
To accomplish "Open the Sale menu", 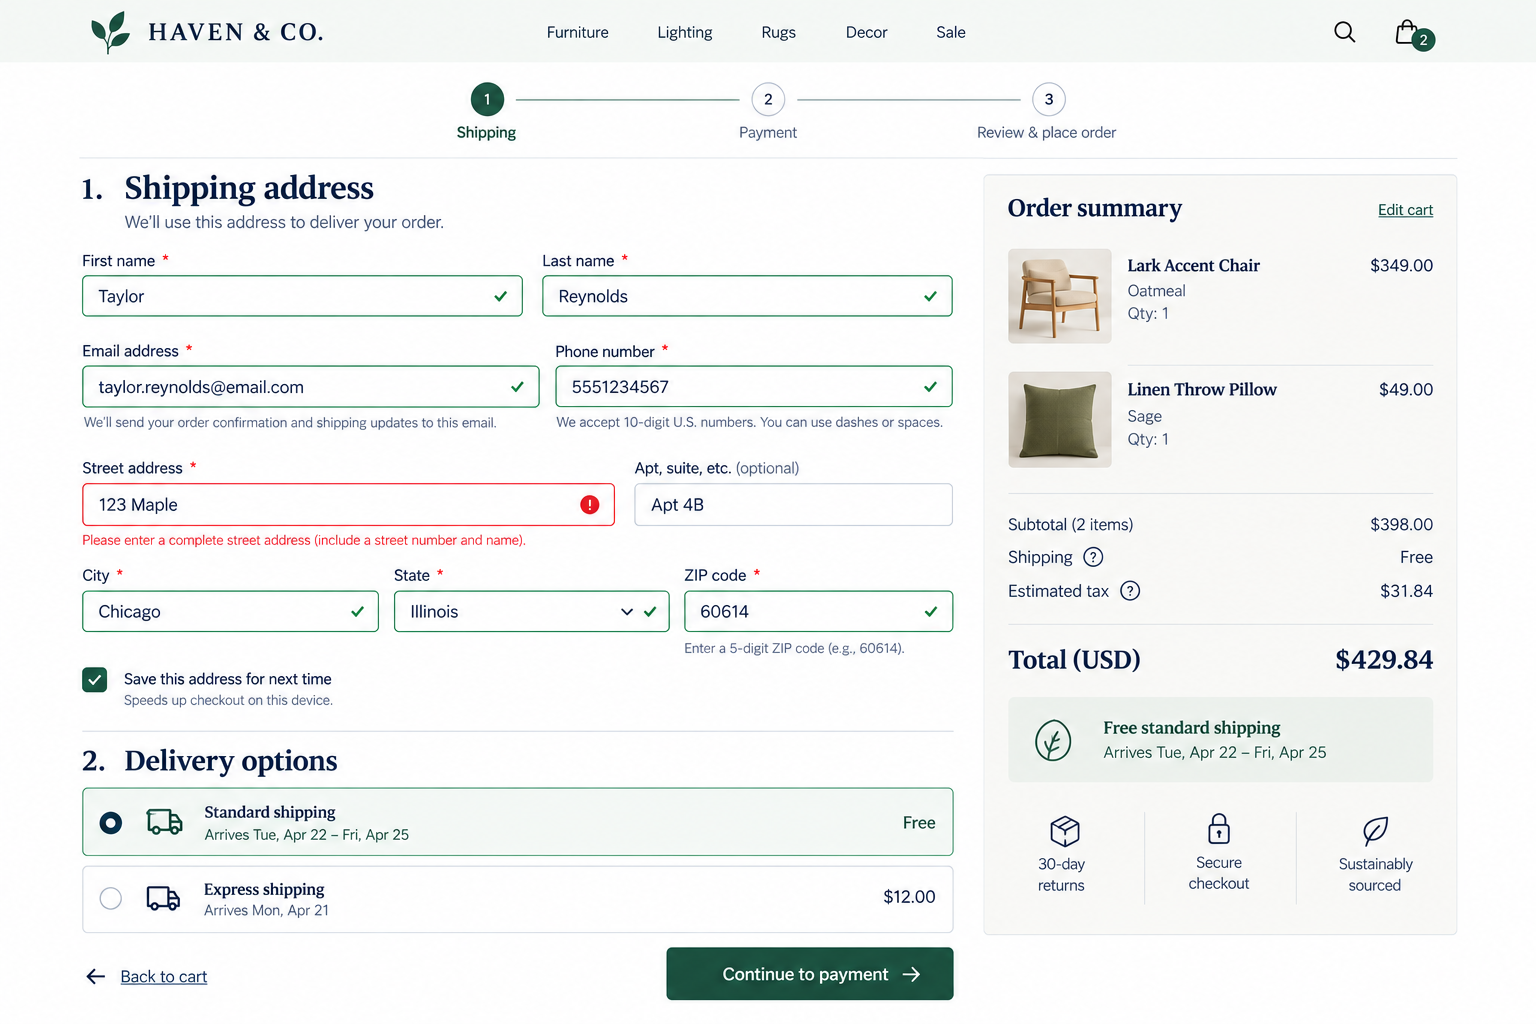I will [x=951, y=32].
